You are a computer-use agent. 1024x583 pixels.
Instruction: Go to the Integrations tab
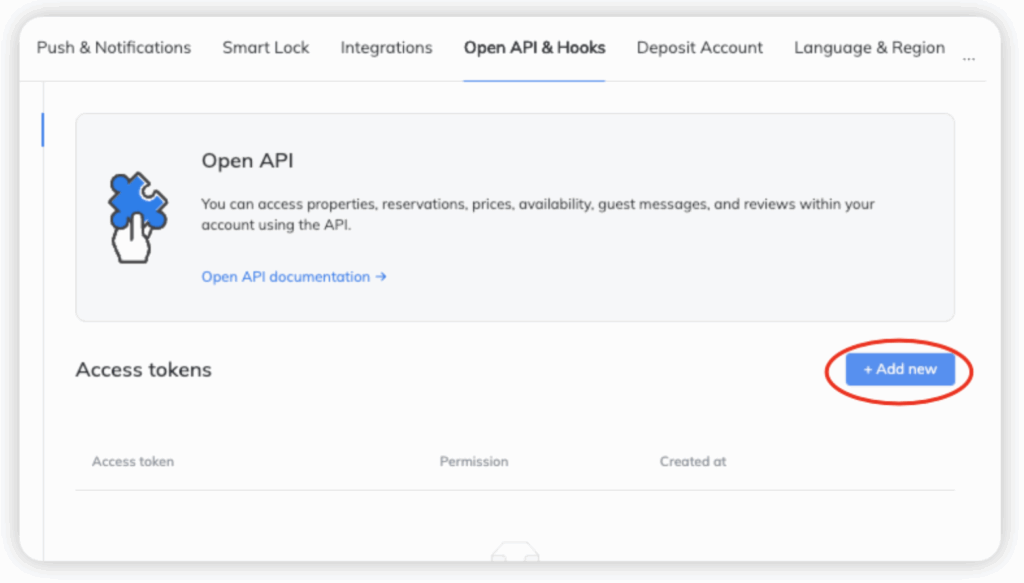(386, 48)
